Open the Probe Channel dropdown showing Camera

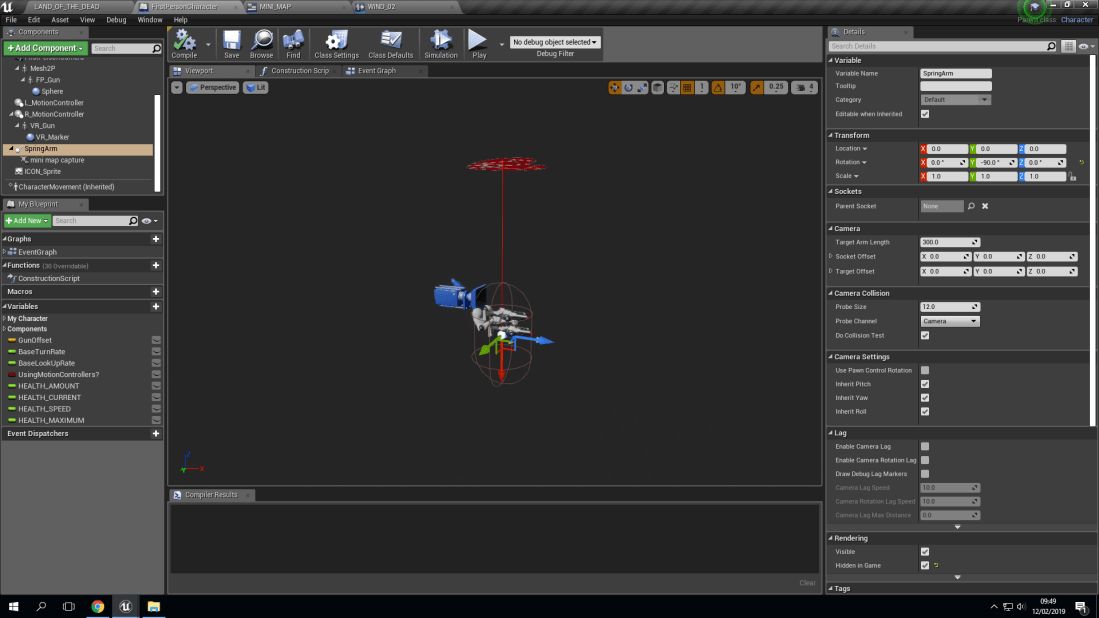(x=948, y=320)
